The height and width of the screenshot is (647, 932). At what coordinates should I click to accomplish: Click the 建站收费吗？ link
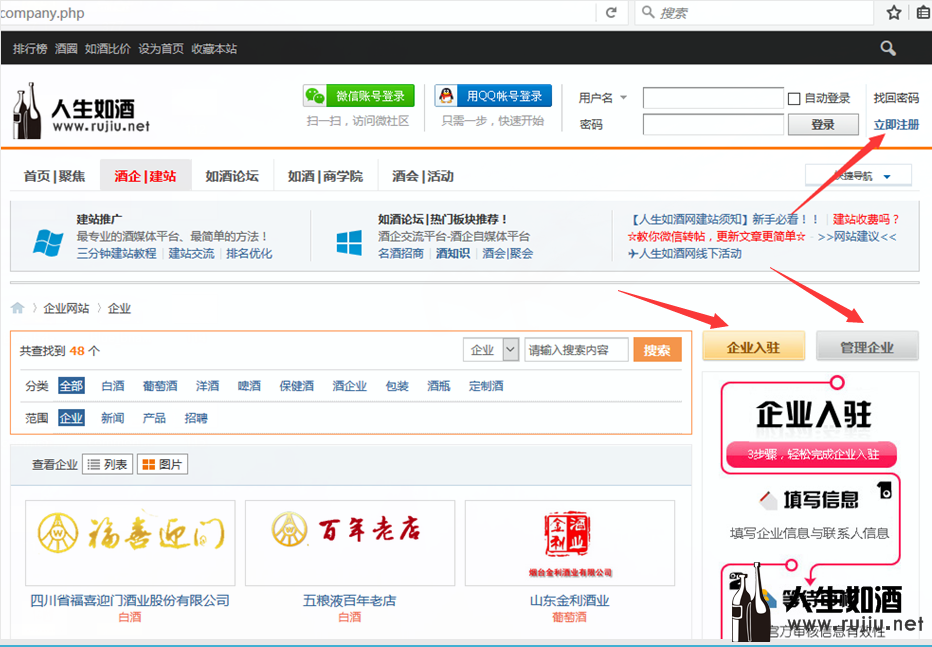[866, 219]
